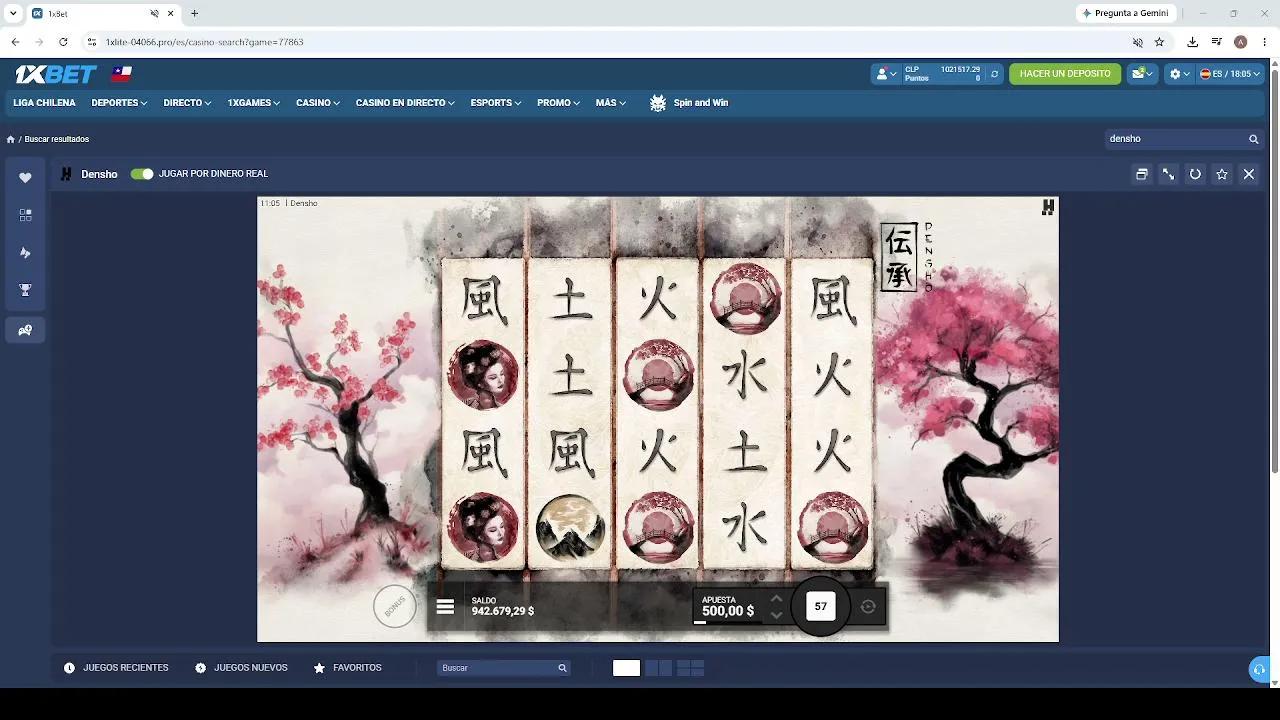Click the Pregunta a Gemini button
Image resolution: width=1280 pixels, height=720 pixels.
tap(1125, 13)
